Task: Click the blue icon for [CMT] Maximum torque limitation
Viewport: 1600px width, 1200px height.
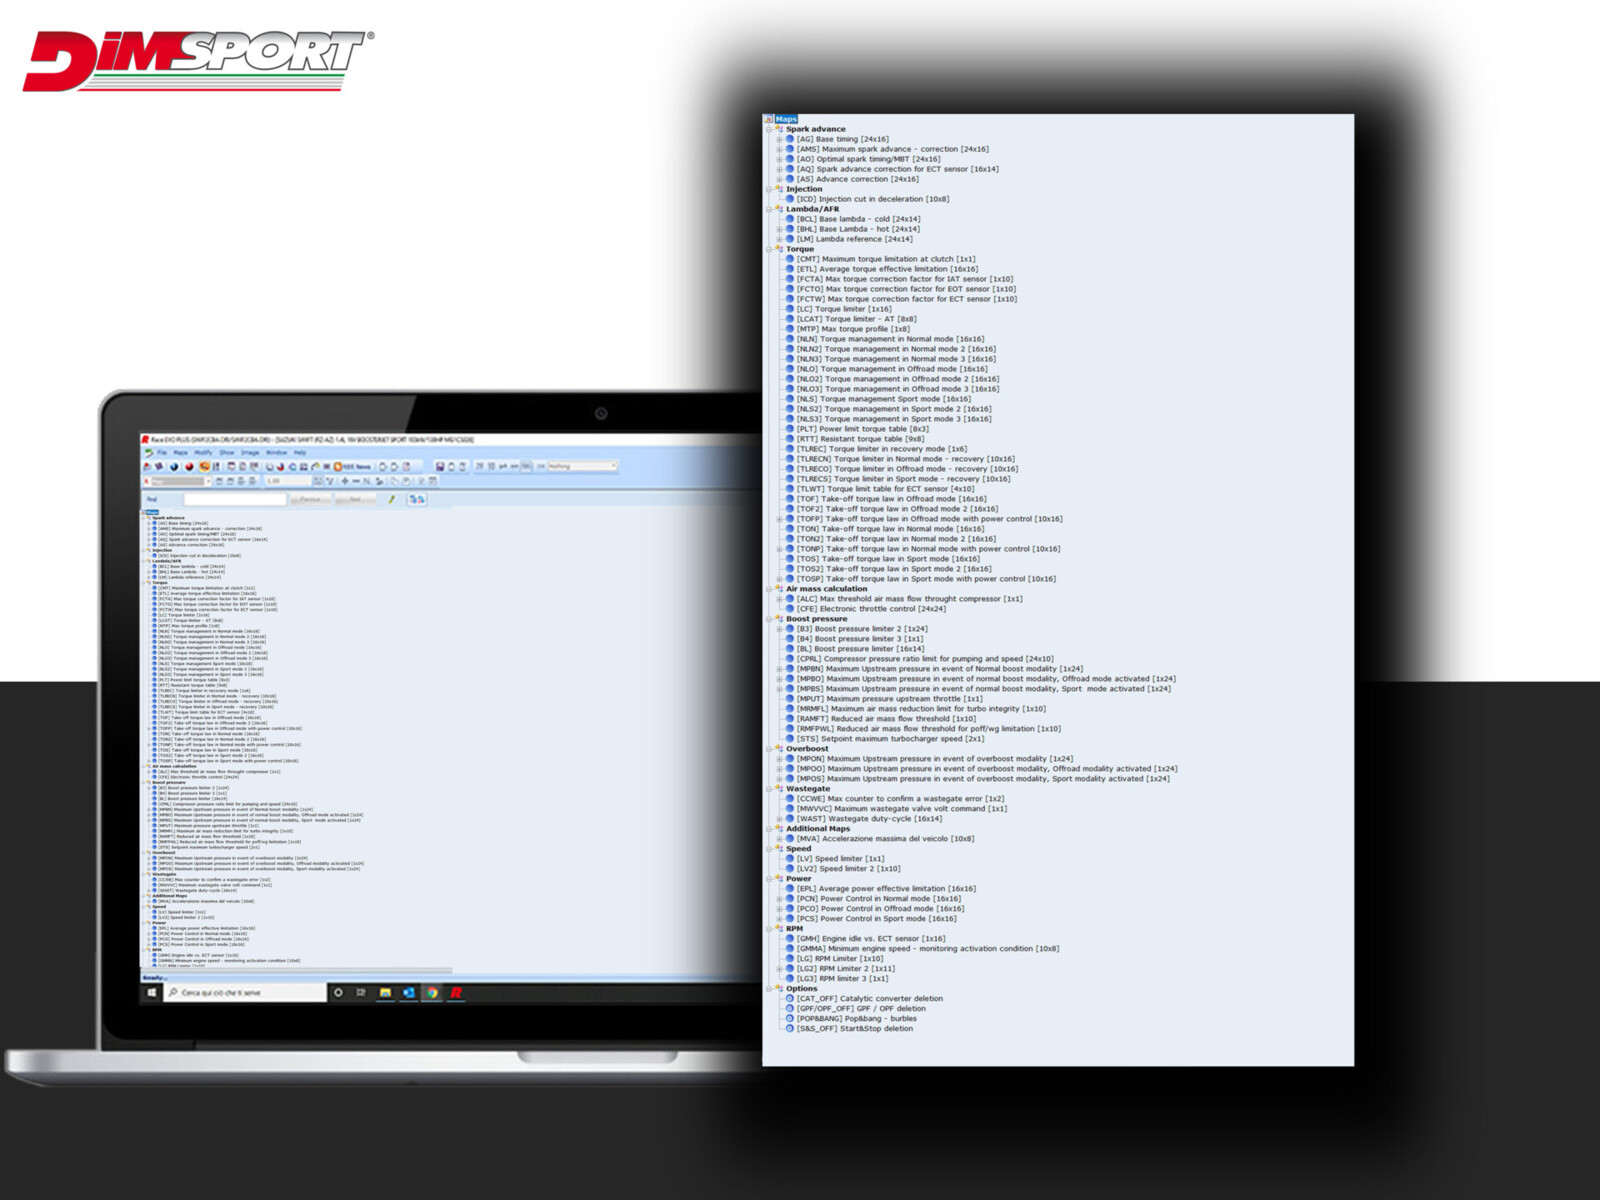Action: click(789, 259)
